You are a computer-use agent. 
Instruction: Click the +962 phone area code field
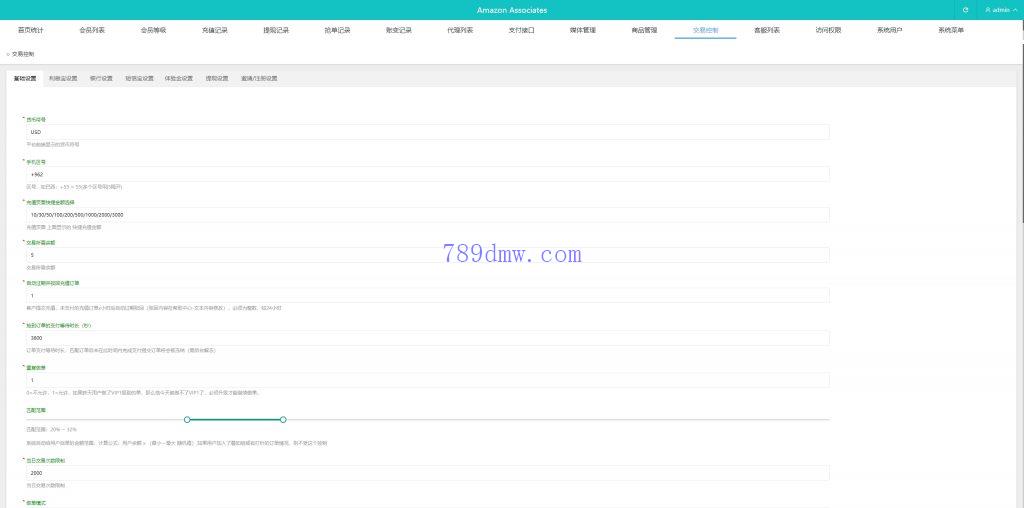pyautogui.click(x=427, y=174)
